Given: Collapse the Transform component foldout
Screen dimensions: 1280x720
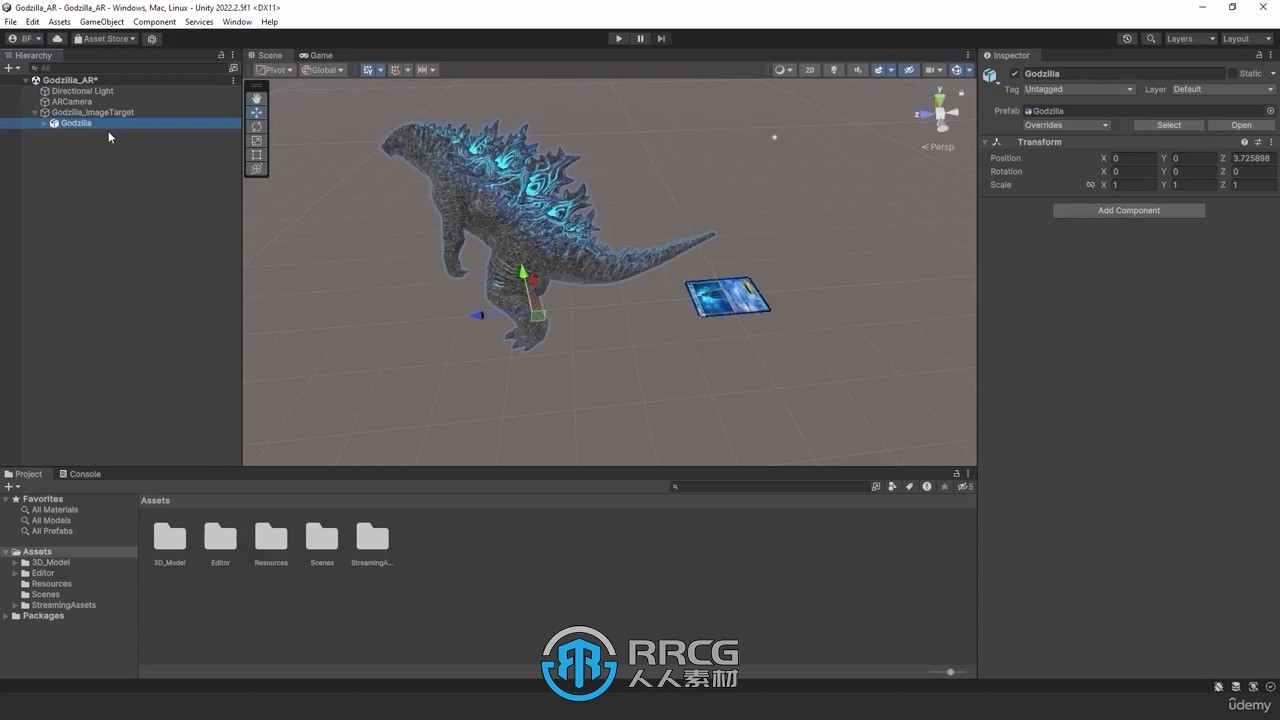Looking at the screenshot, I should click(x=985, y=142).
